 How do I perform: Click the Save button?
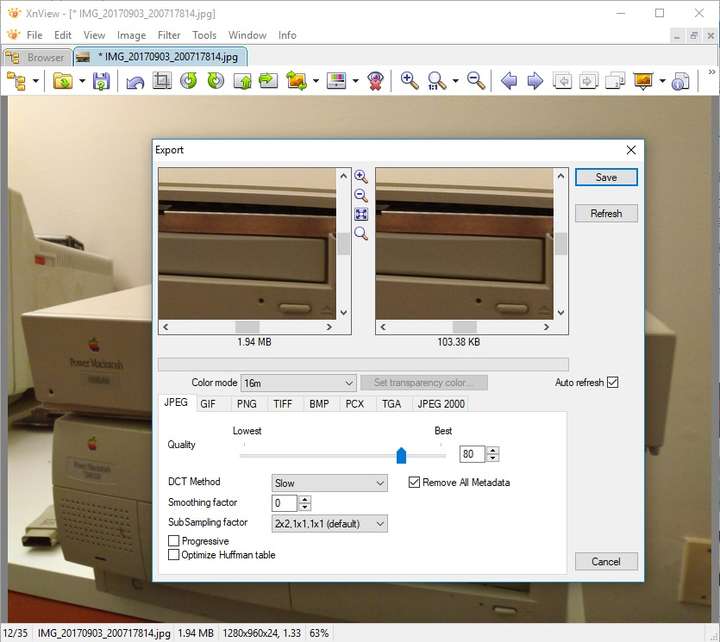[x=606, y=177]
